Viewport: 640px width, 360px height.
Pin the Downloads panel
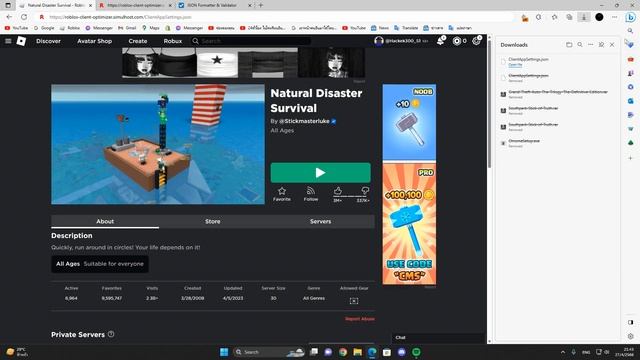point(601,44)
